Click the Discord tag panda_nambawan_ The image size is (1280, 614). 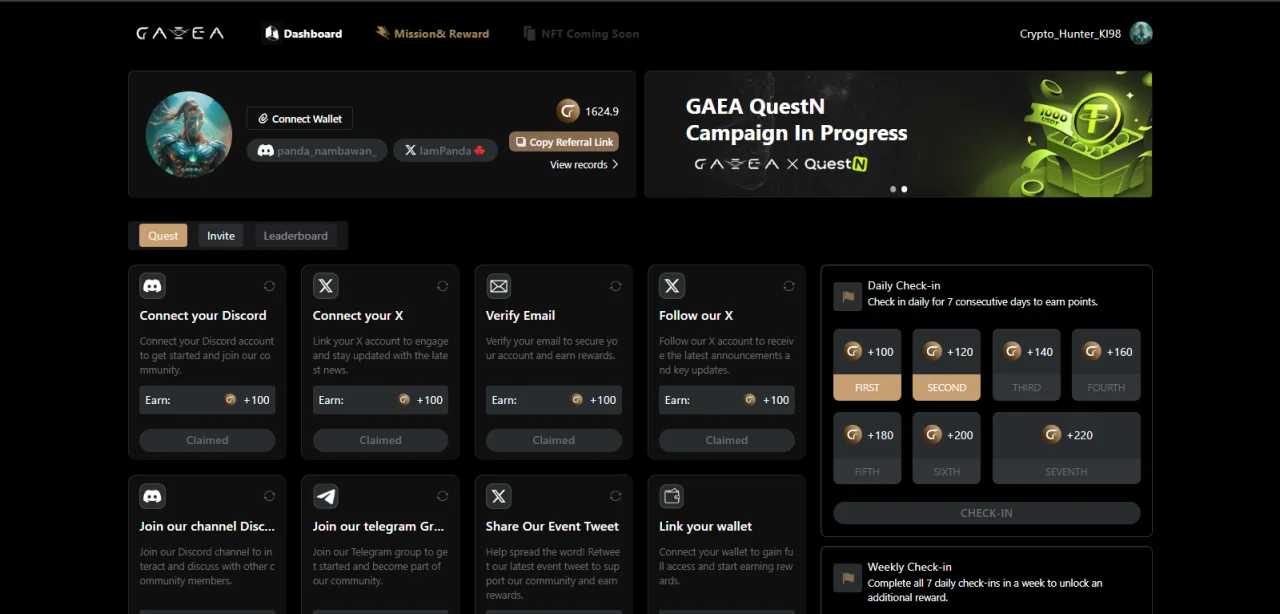tap(317, 150)
